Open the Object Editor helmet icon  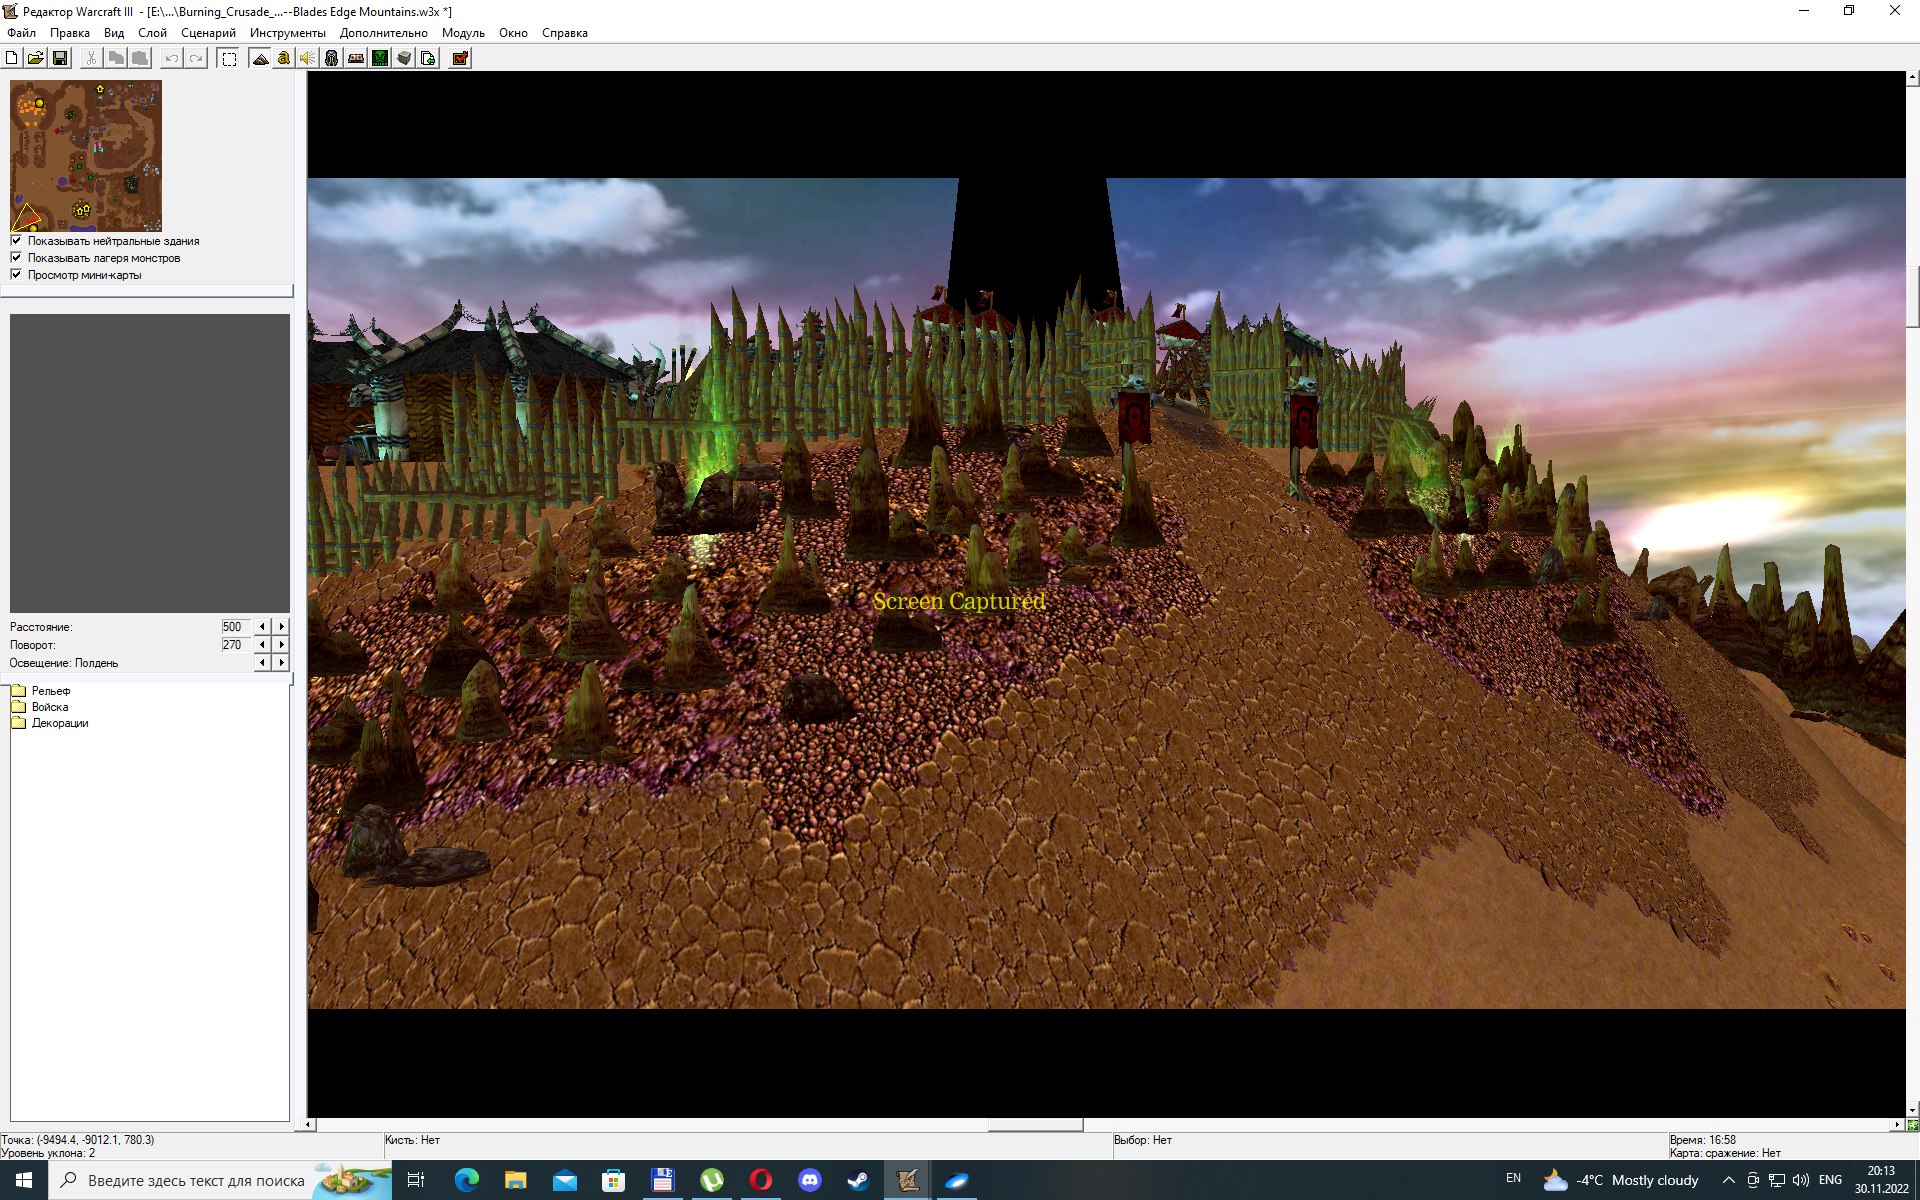(332, 58)
